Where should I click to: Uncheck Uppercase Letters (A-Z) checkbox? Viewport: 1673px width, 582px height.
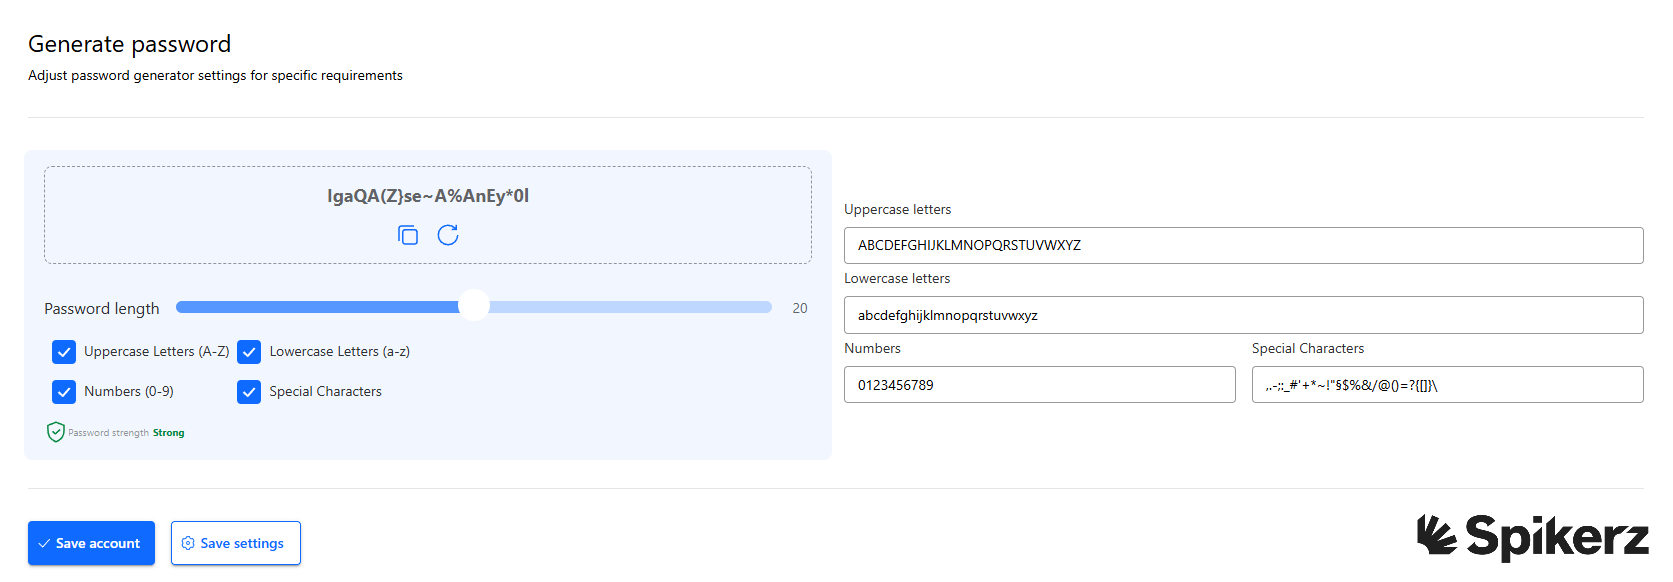(x=64, y=352)
